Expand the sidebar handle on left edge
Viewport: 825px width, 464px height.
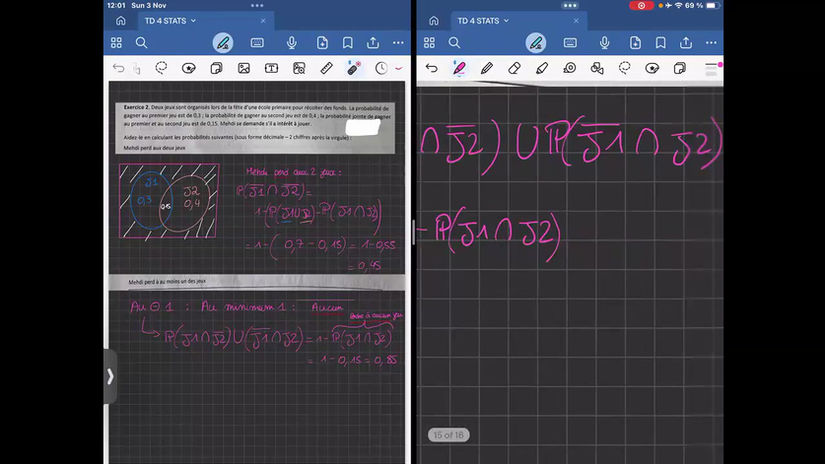(x=110, y=377)
